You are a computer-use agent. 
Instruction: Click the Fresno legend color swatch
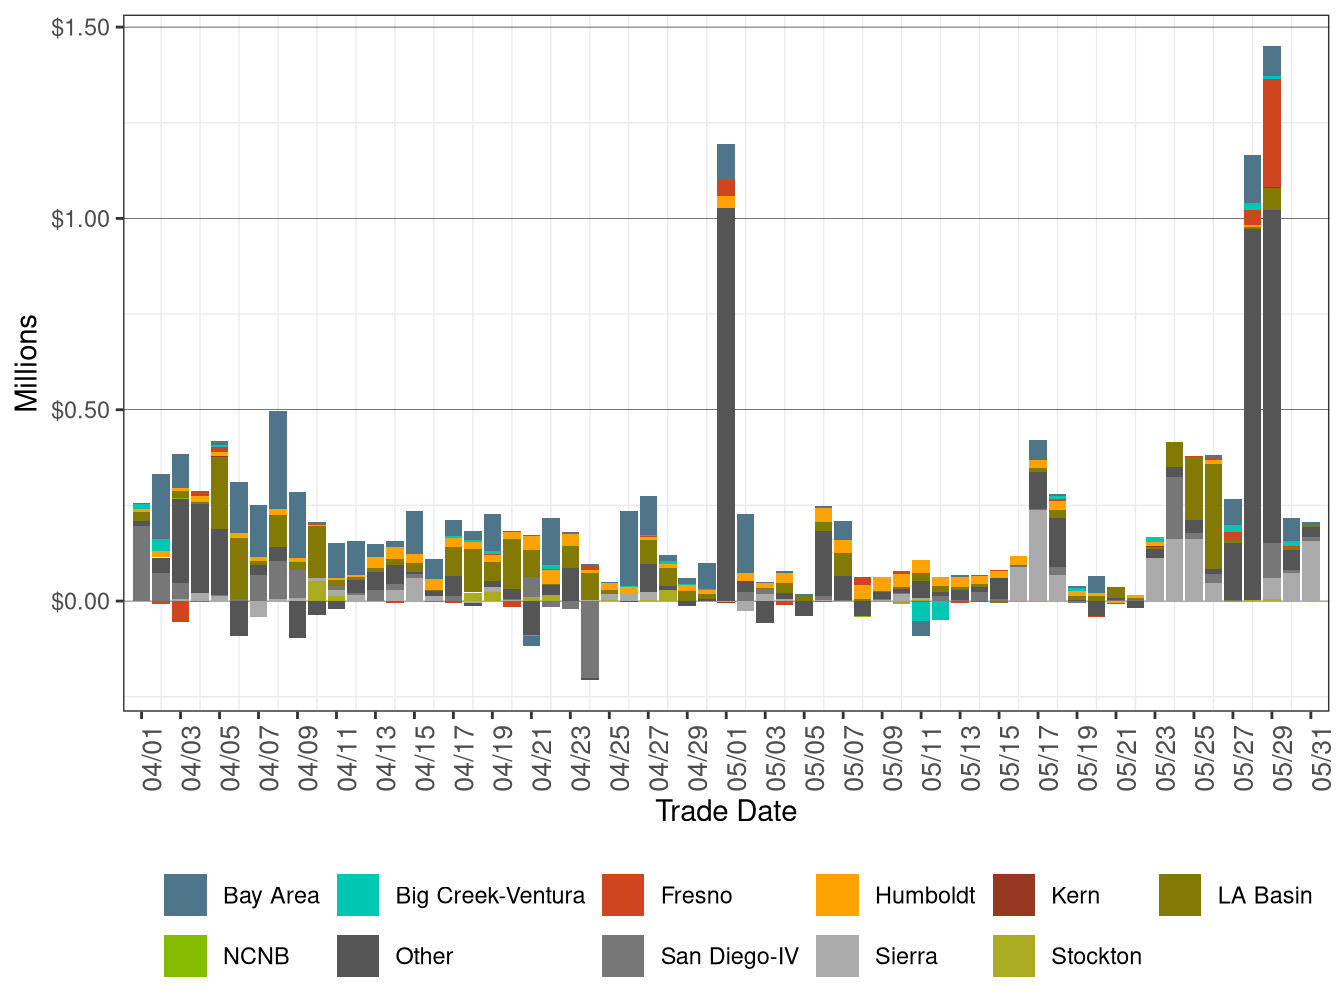coord(623,895)
